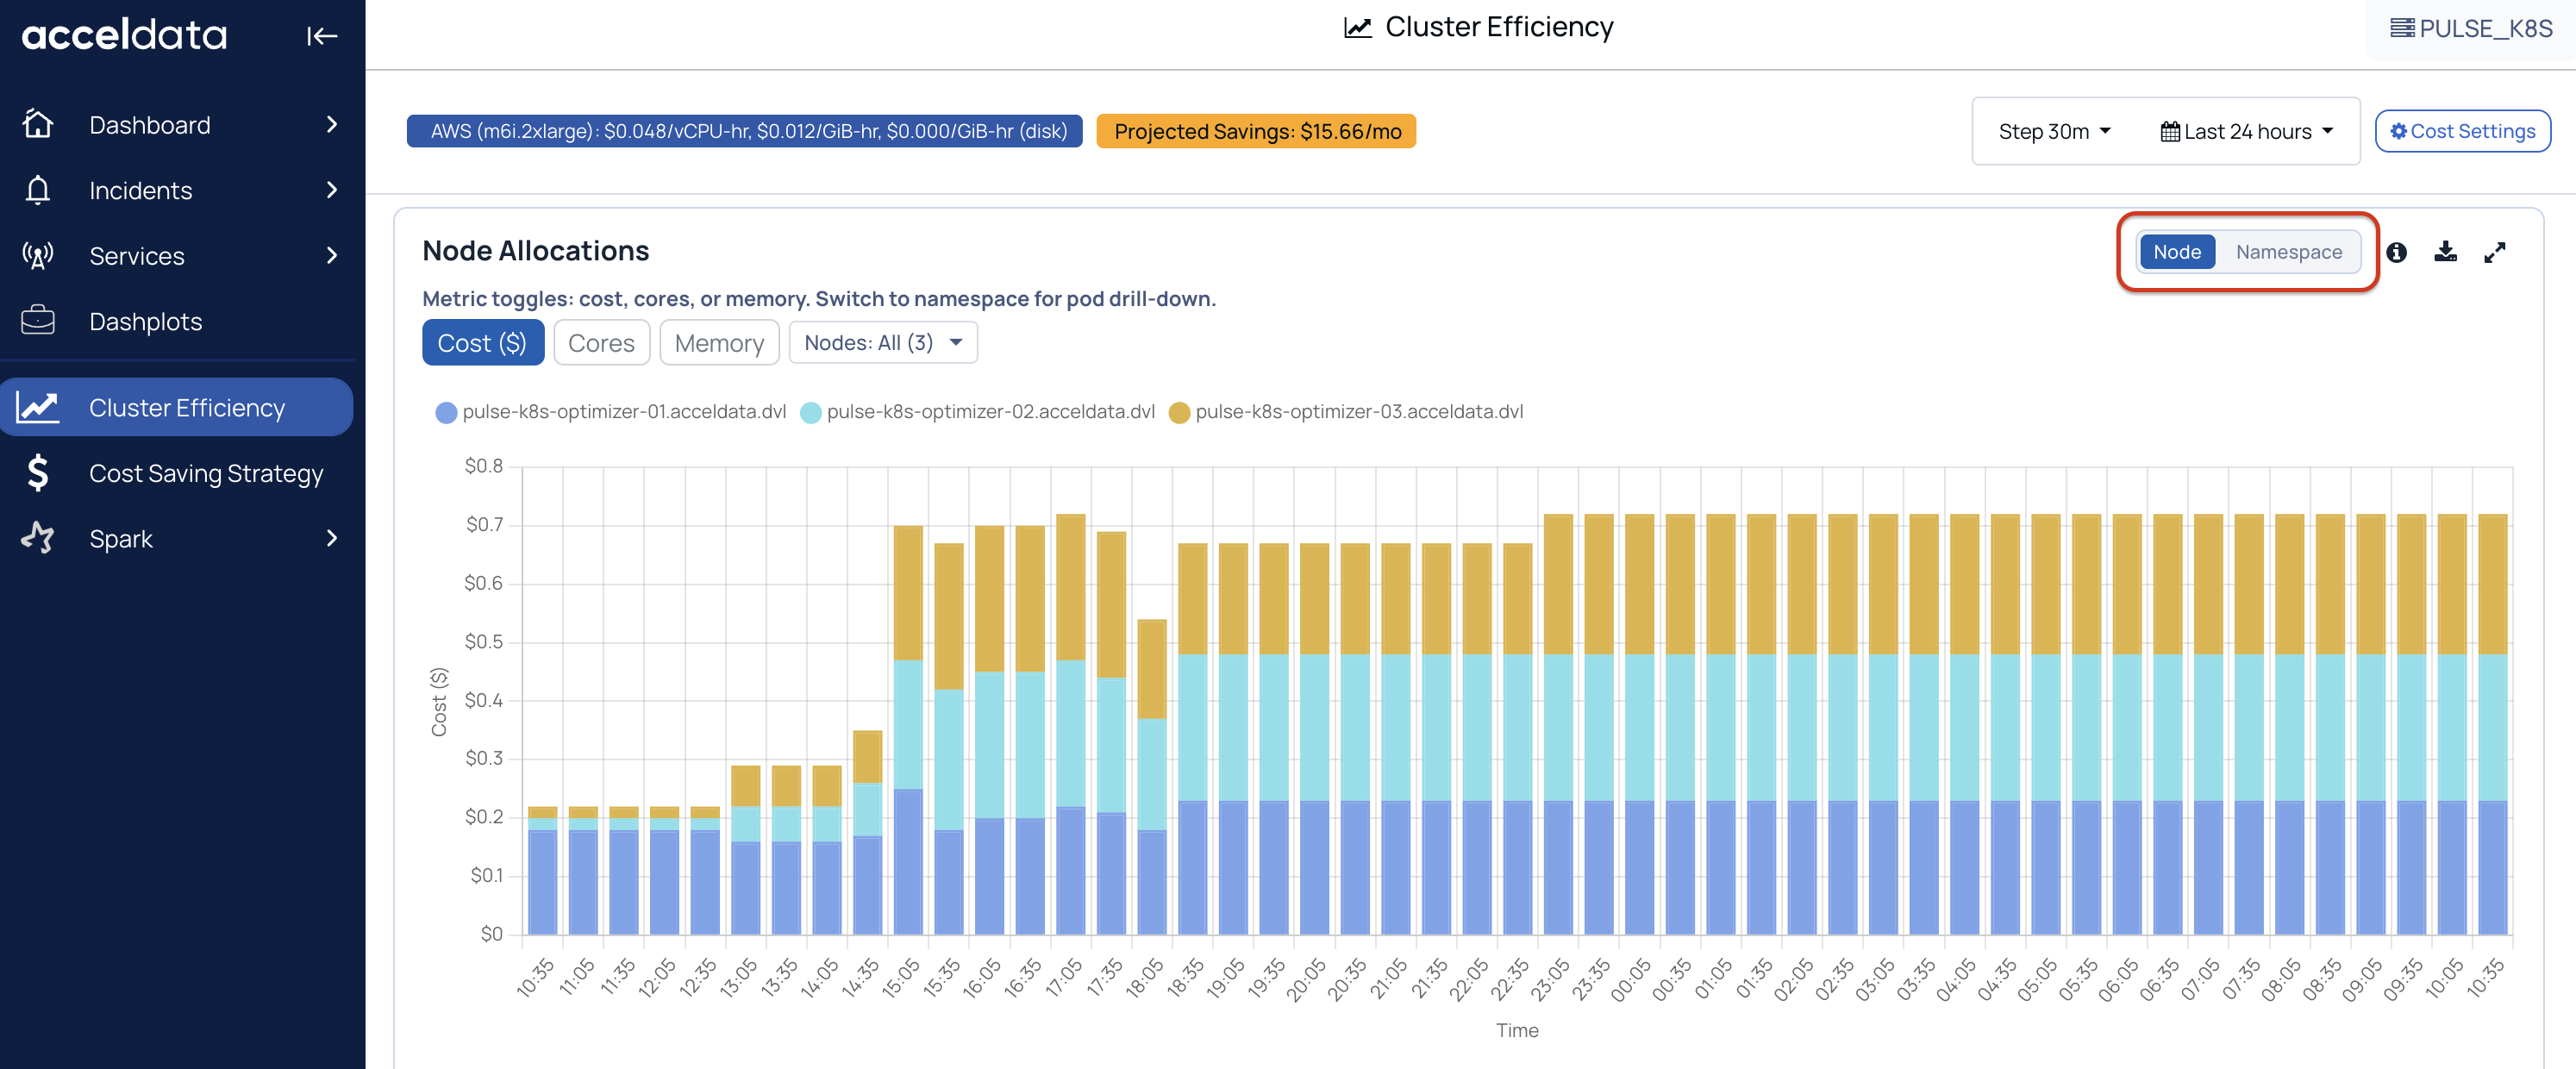
Task: Open the Last 24 hours time range
Action: point(2246,132)
